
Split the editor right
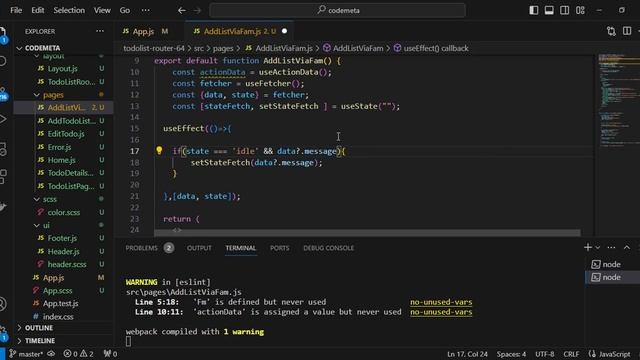coord(627,31)
